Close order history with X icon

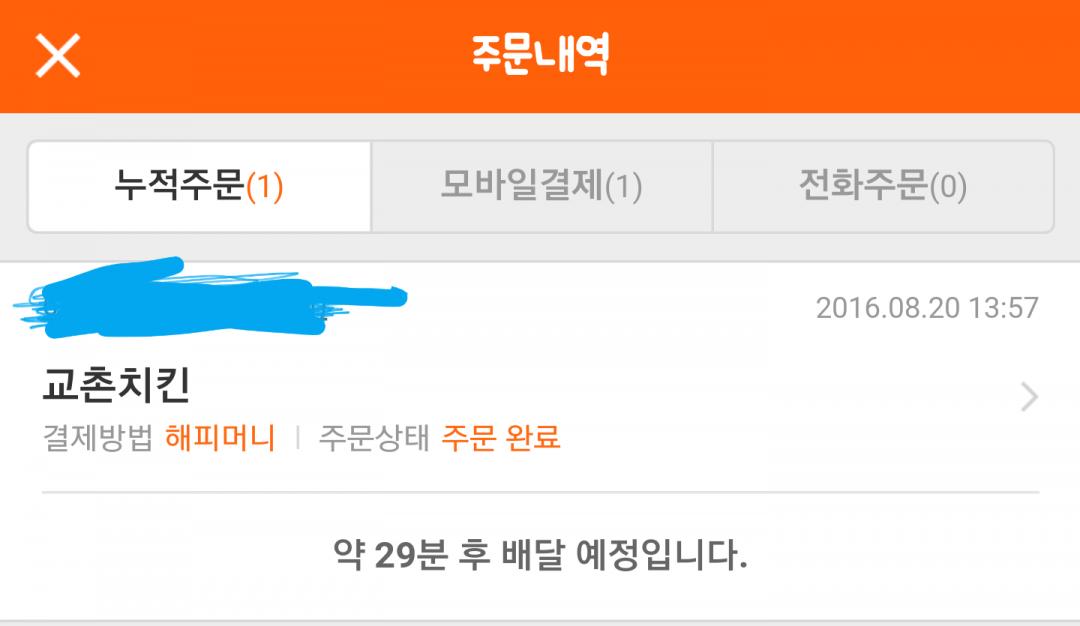pyautogui.click(x=58, y=55)
